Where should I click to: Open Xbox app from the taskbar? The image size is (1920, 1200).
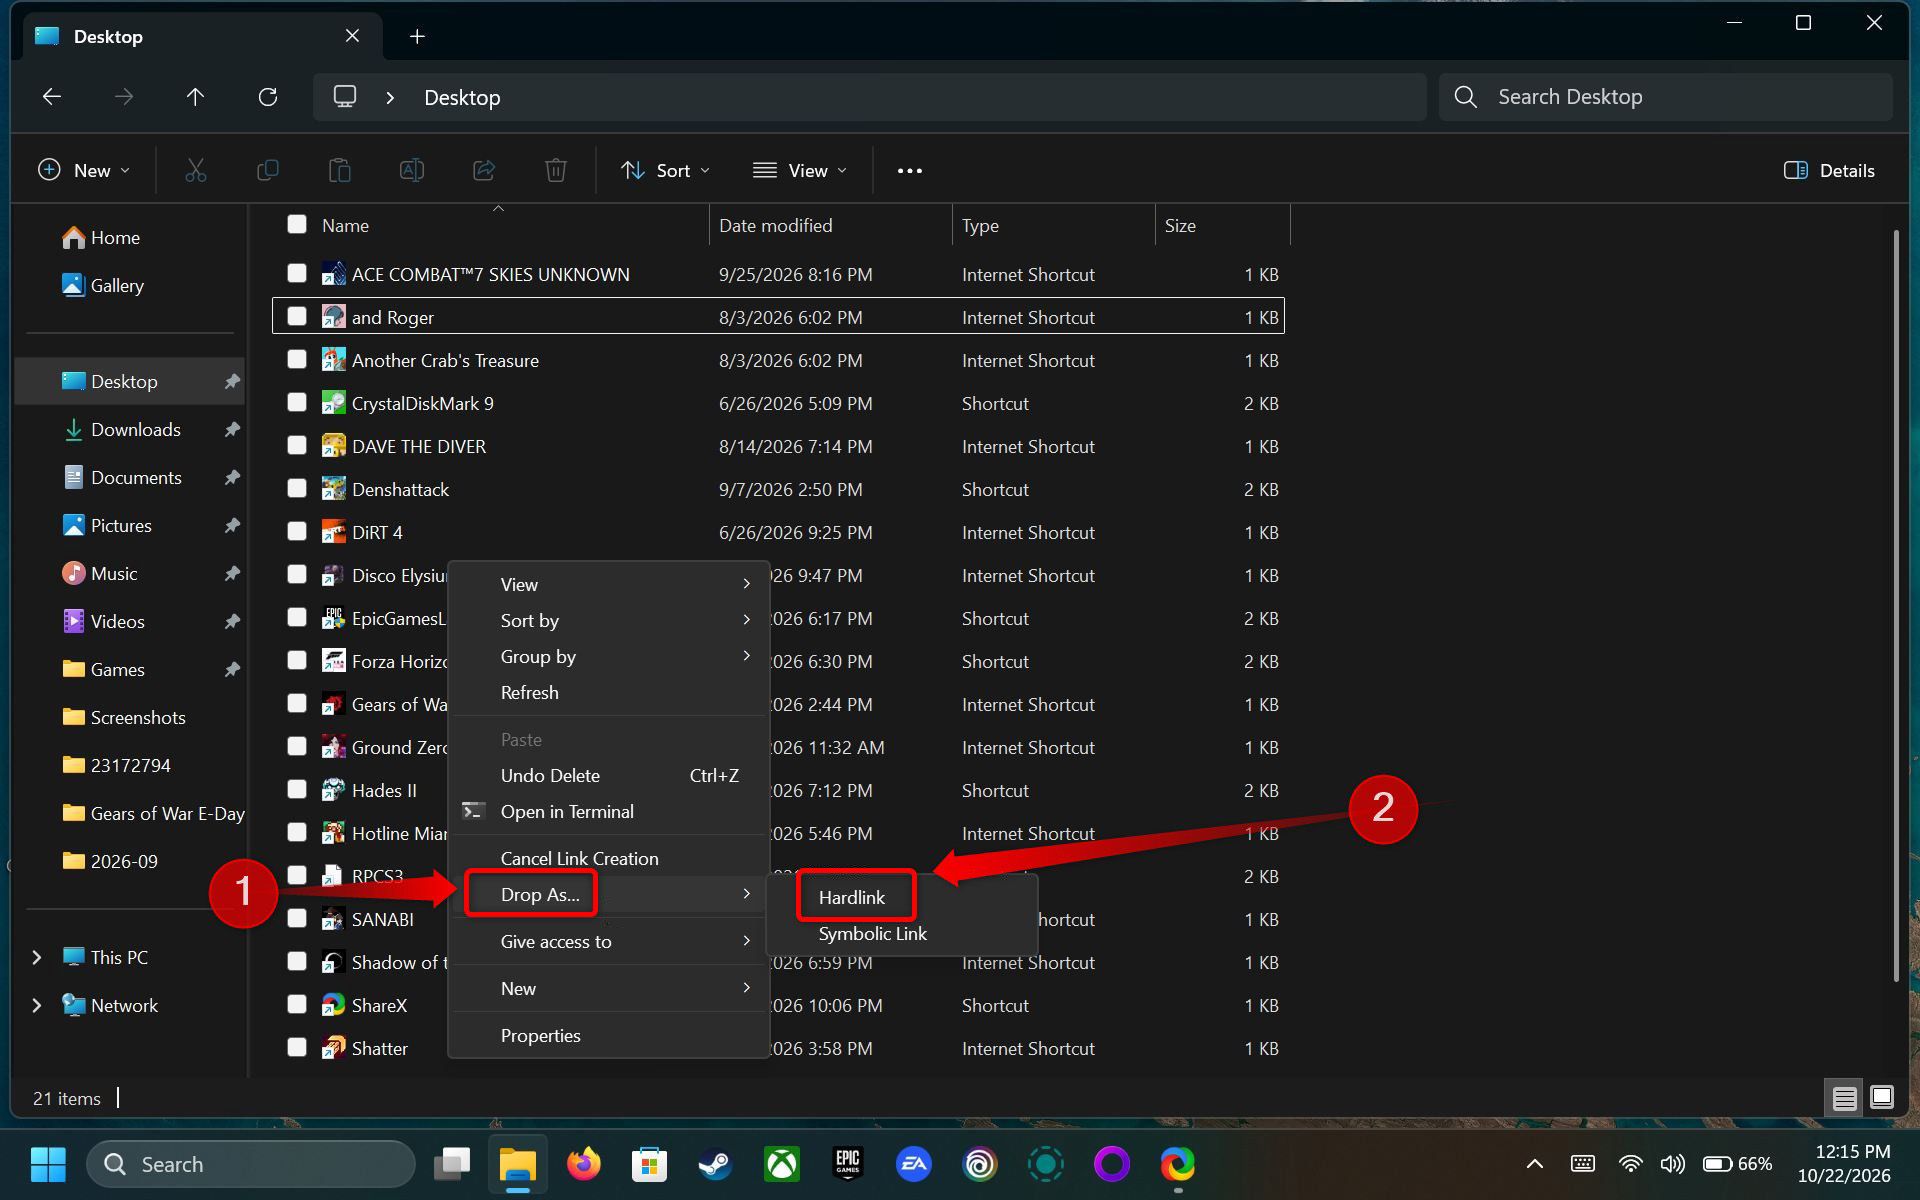click(x=782, y=1164)
